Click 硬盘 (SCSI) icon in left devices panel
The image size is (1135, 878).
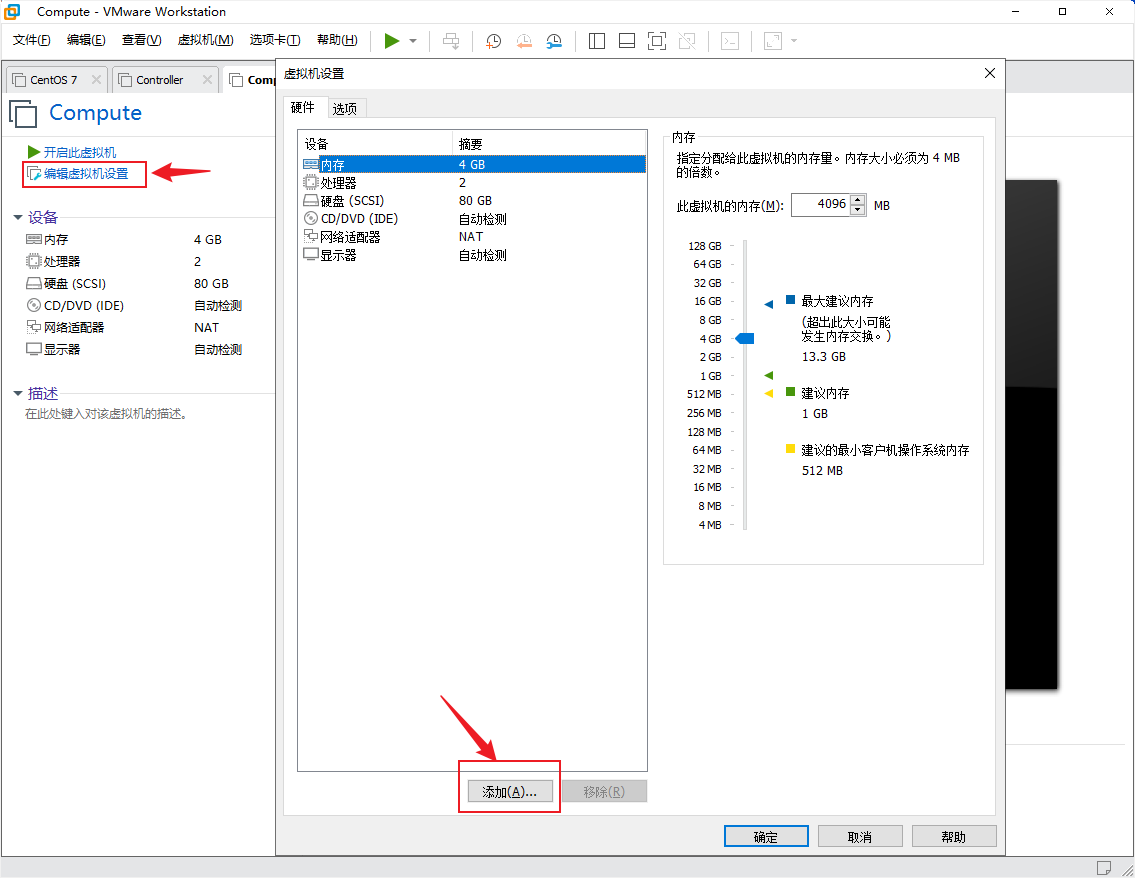(x=34, y=283)
